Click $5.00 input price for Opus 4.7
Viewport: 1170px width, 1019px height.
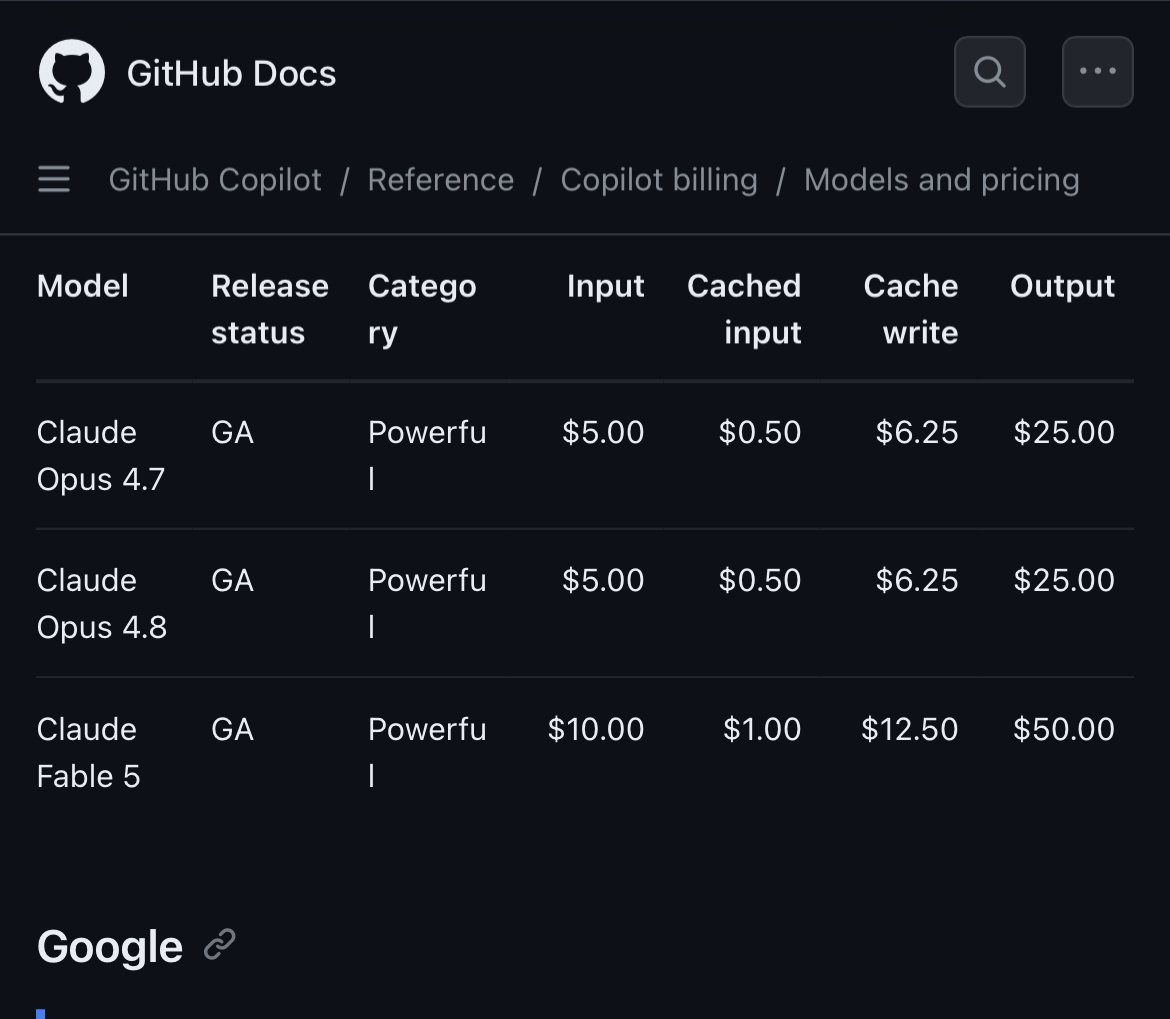point(603,432)
